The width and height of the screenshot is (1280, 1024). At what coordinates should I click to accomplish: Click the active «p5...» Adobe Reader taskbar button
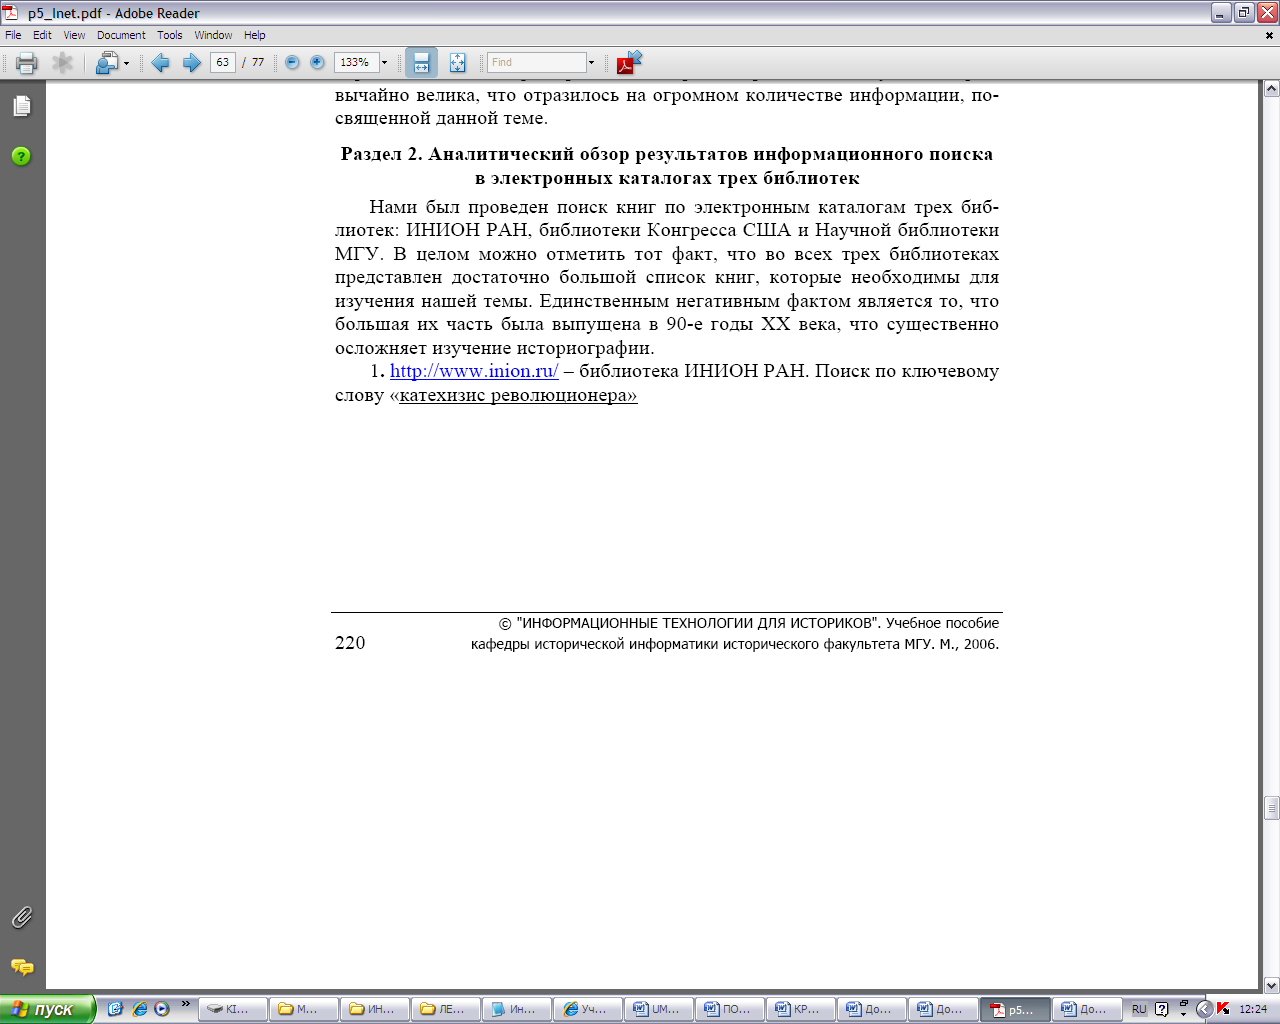pos(1014,1009)
